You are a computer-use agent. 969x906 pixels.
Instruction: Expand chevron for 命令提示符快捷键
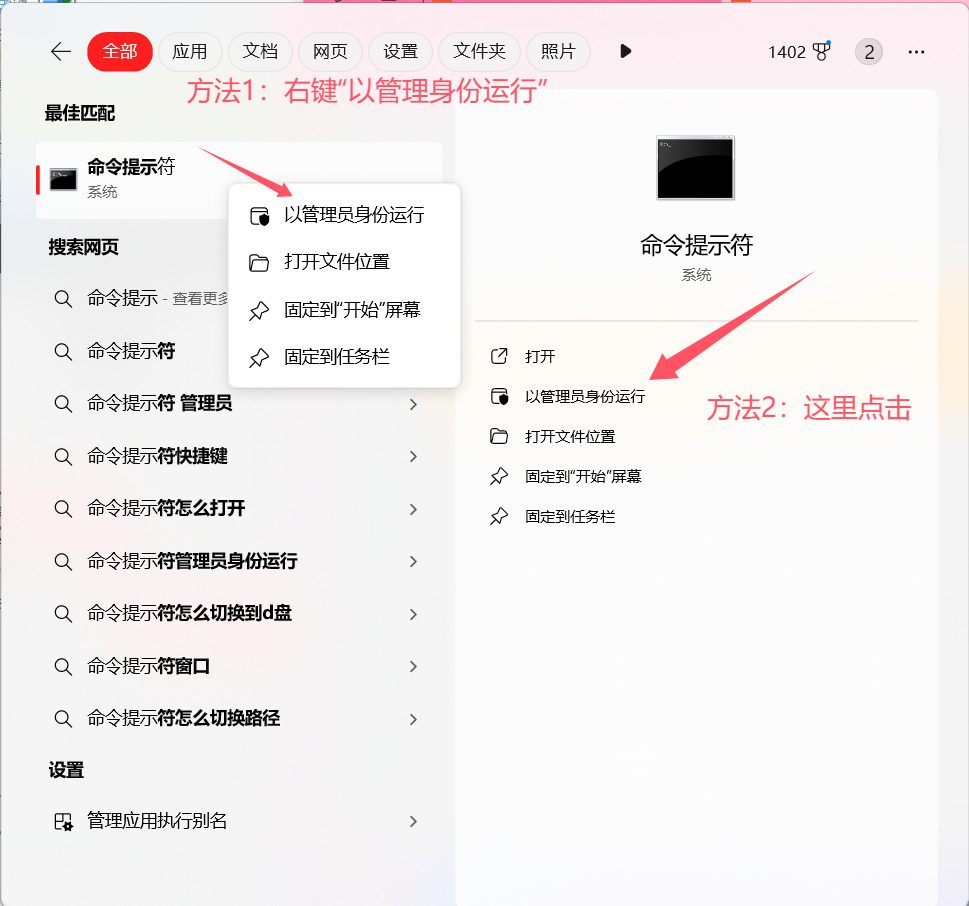coord(413,457)
